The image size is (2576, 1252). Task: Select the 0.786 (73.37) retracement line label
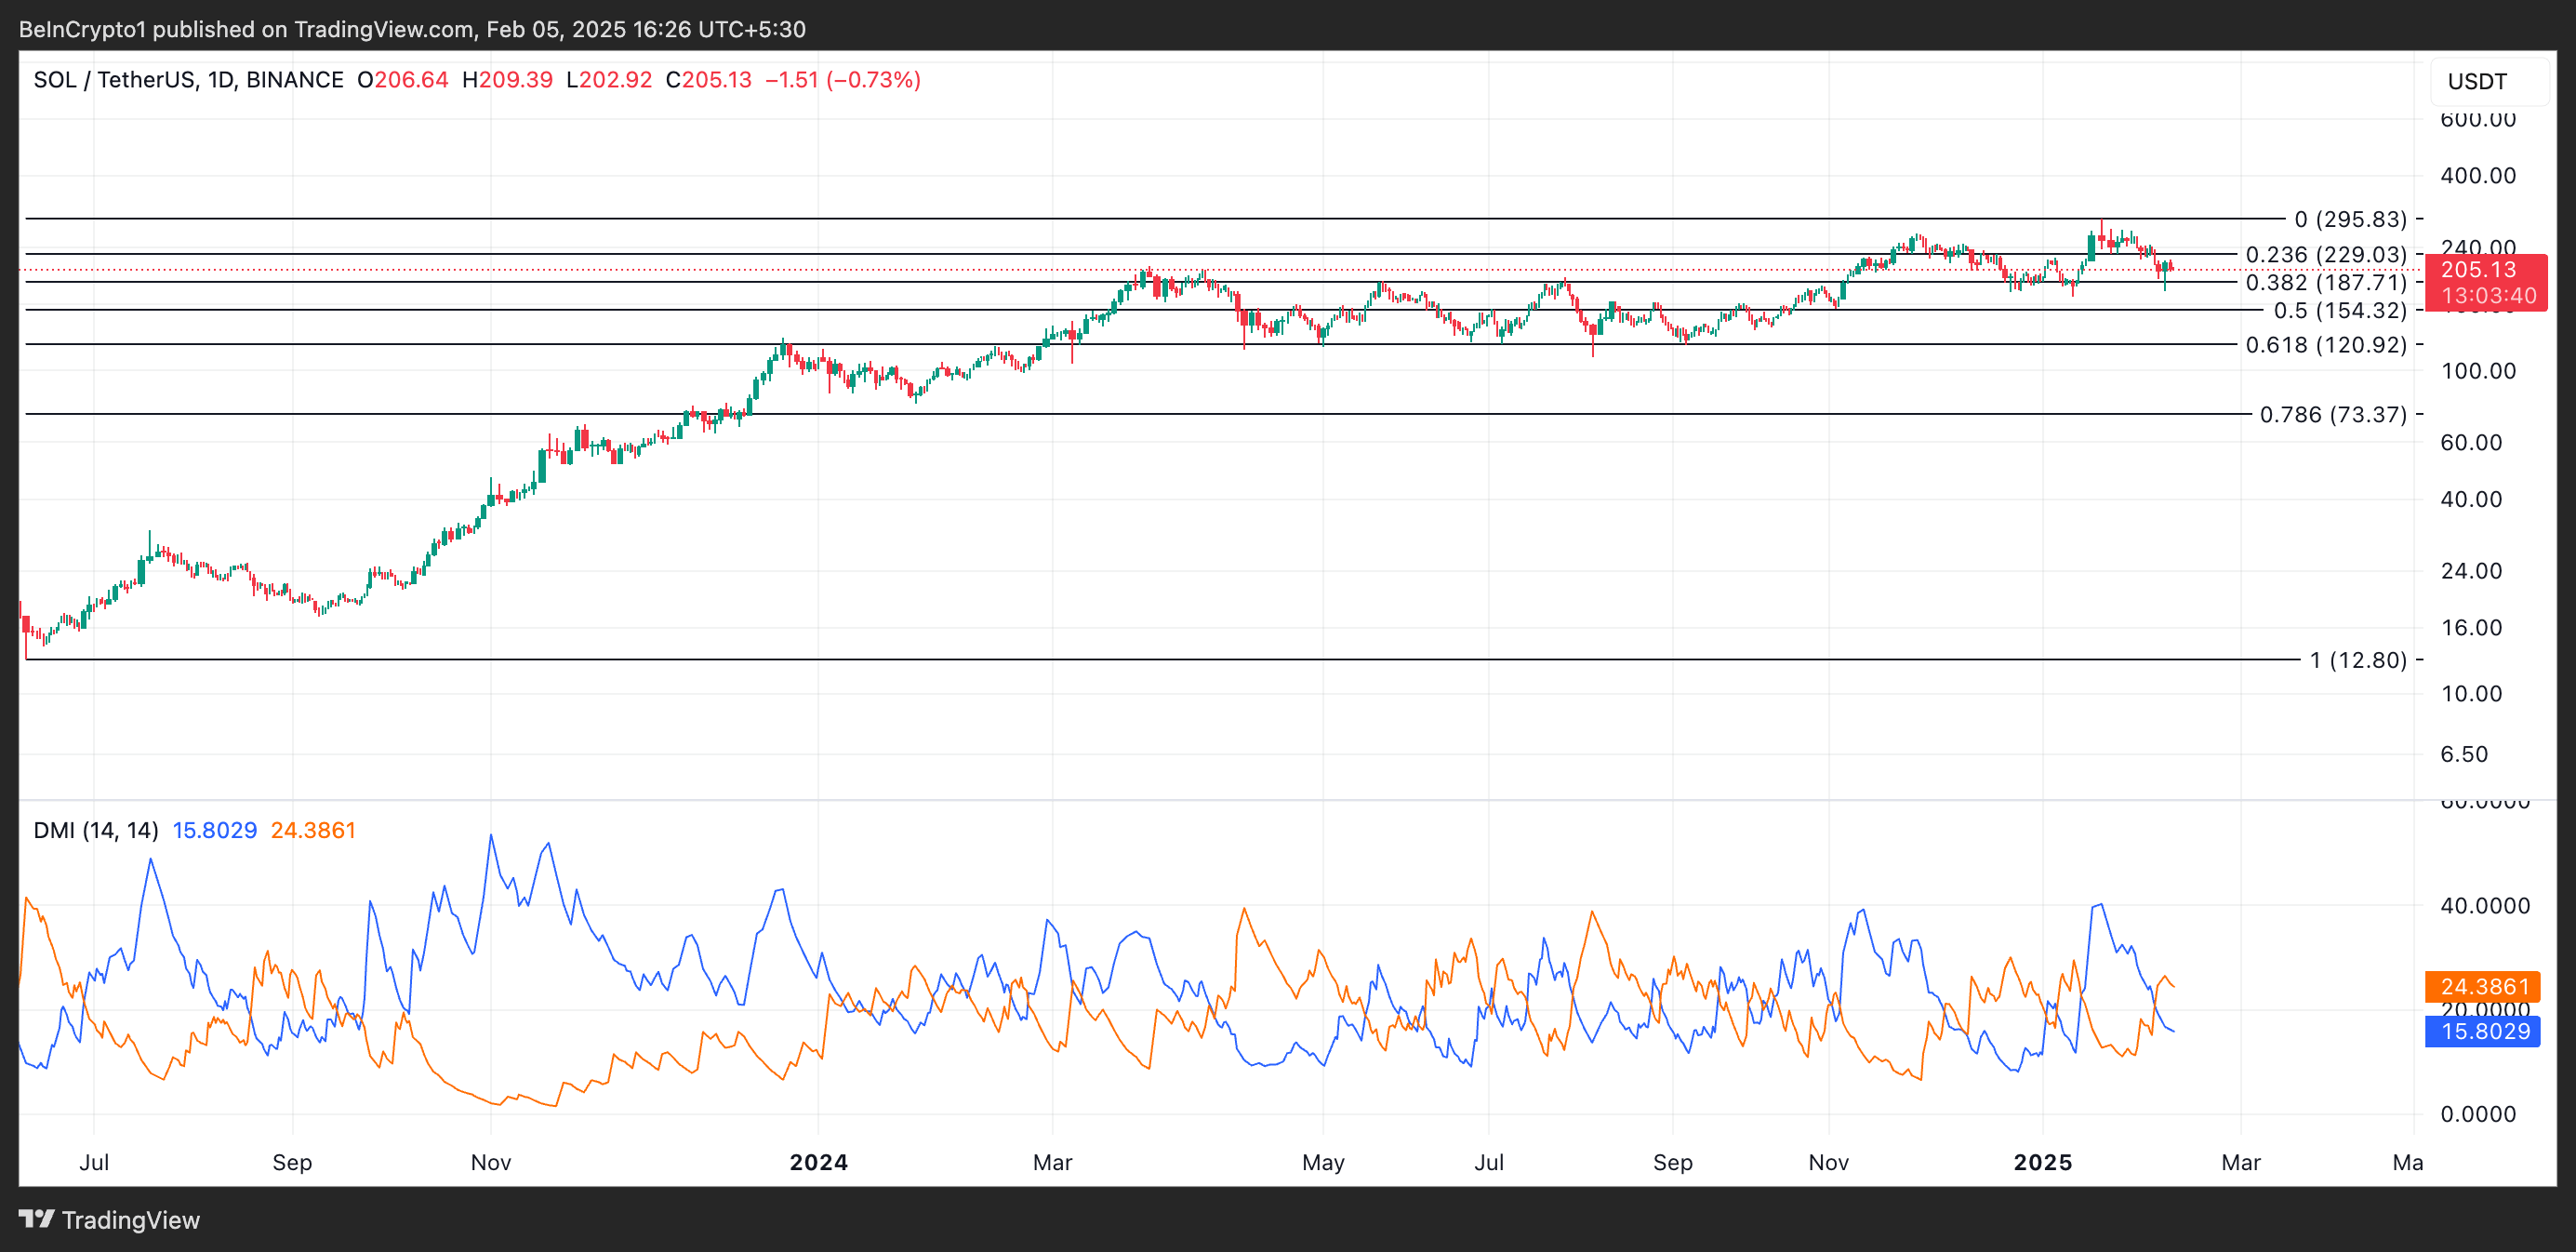(2332, 414)
